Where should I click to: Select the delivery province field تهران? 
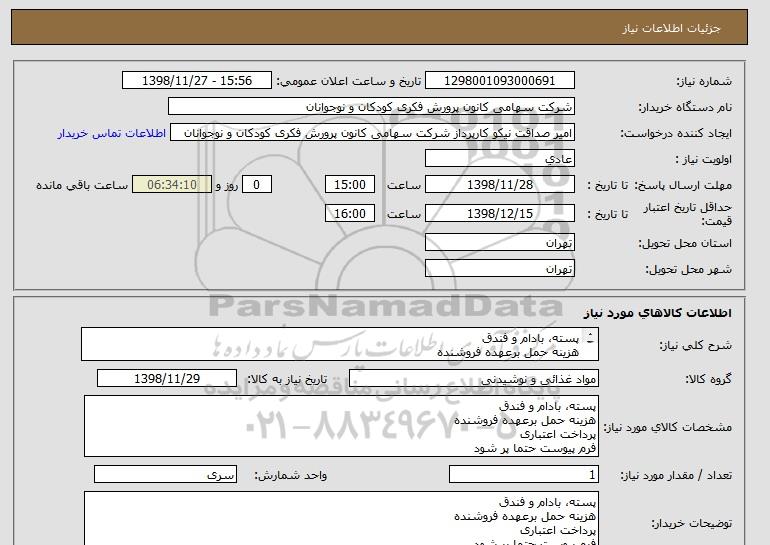coord(499,243)
